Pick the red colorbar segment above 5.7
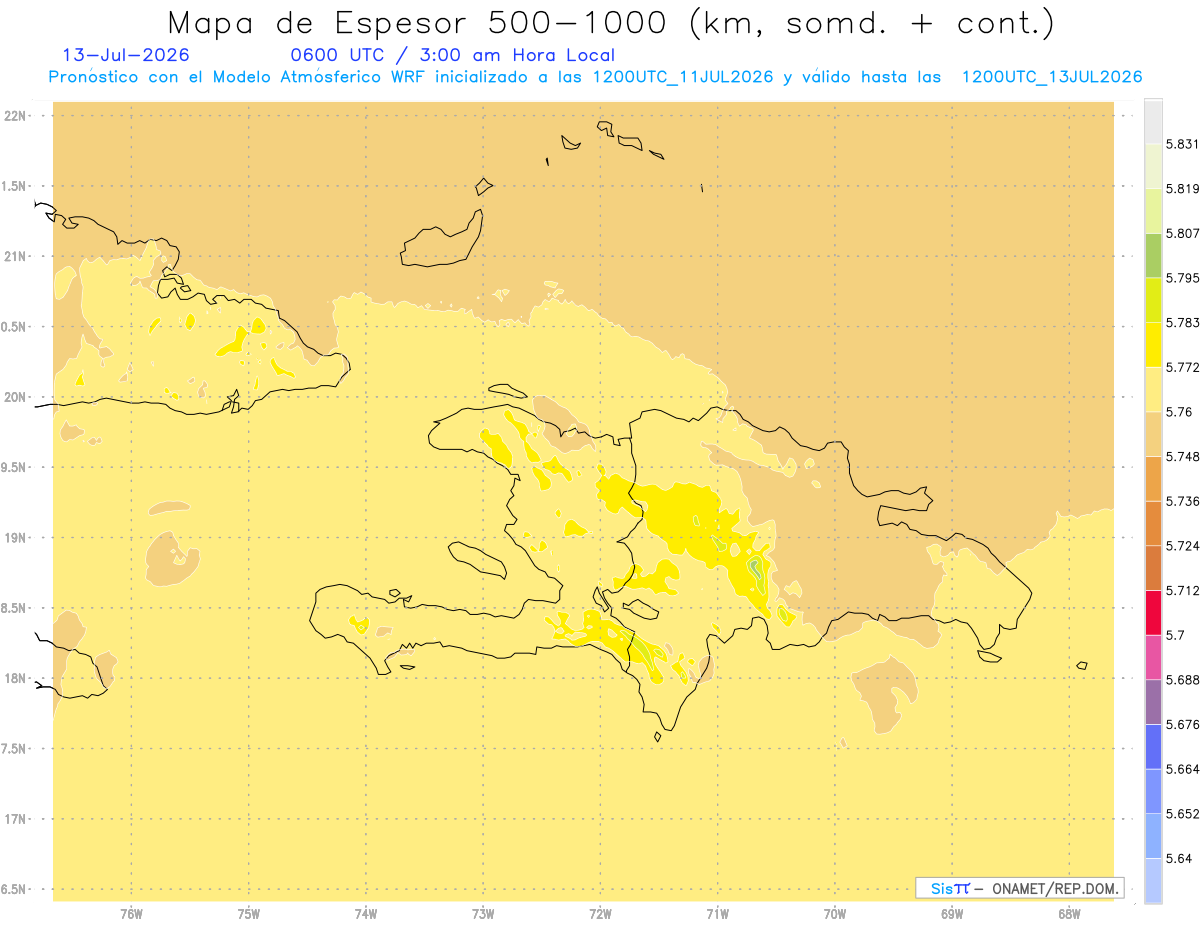This screenshot has width=1200, height=927. point(1153,613)
